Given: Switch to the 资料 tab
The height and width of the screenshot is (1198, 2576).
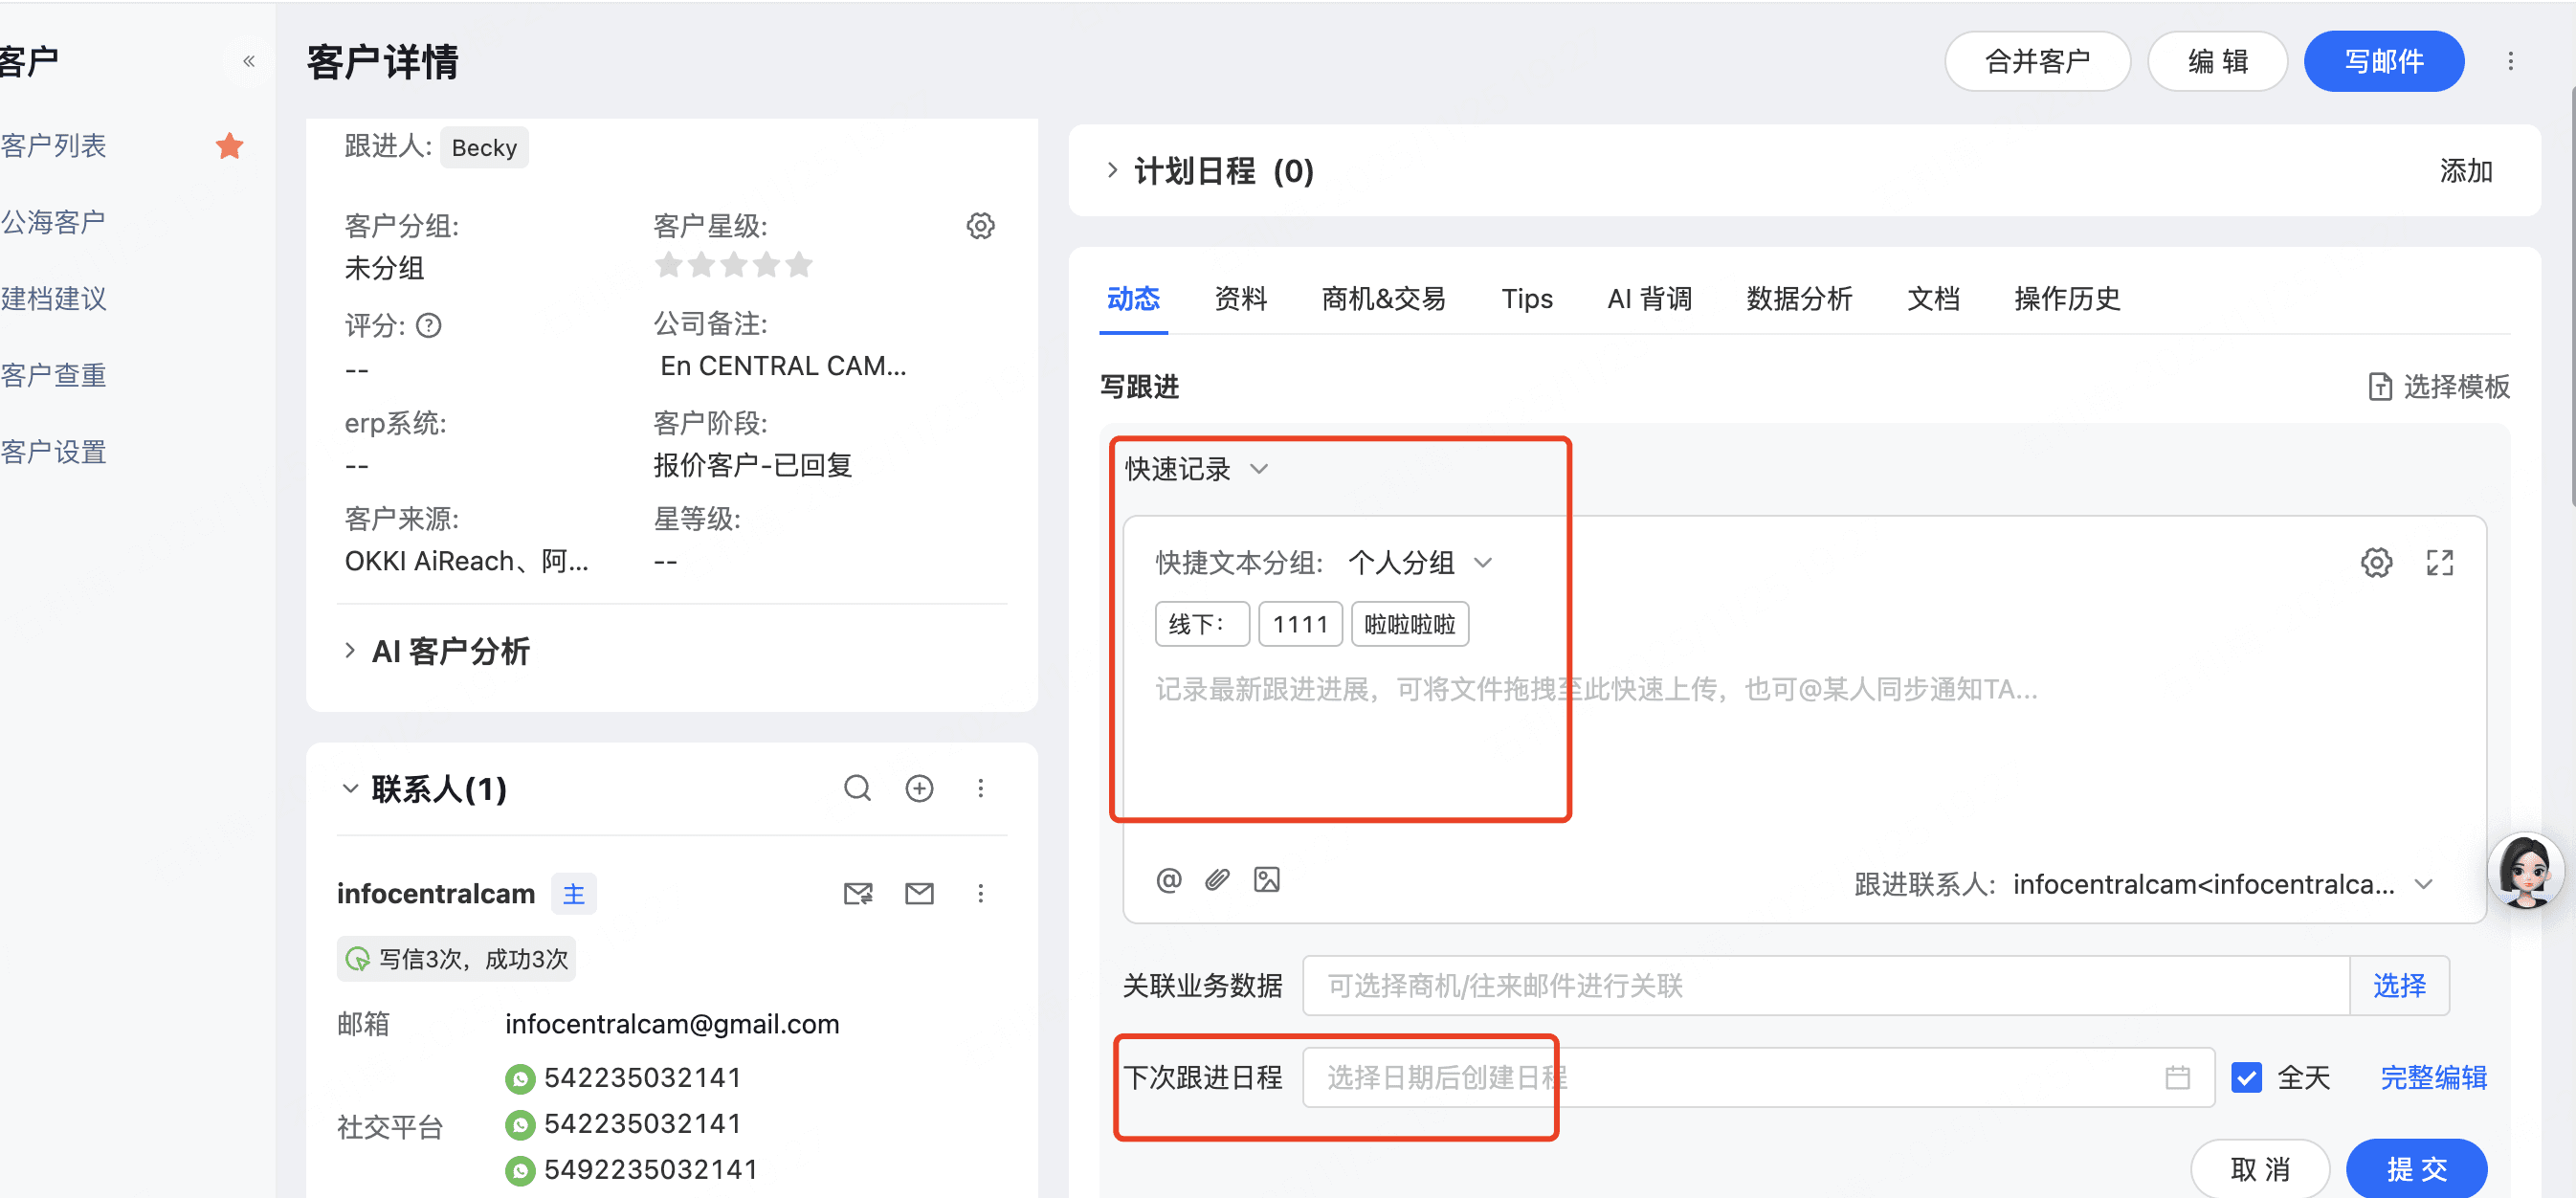Looking at the screenshot, I should coord(1240,299).
